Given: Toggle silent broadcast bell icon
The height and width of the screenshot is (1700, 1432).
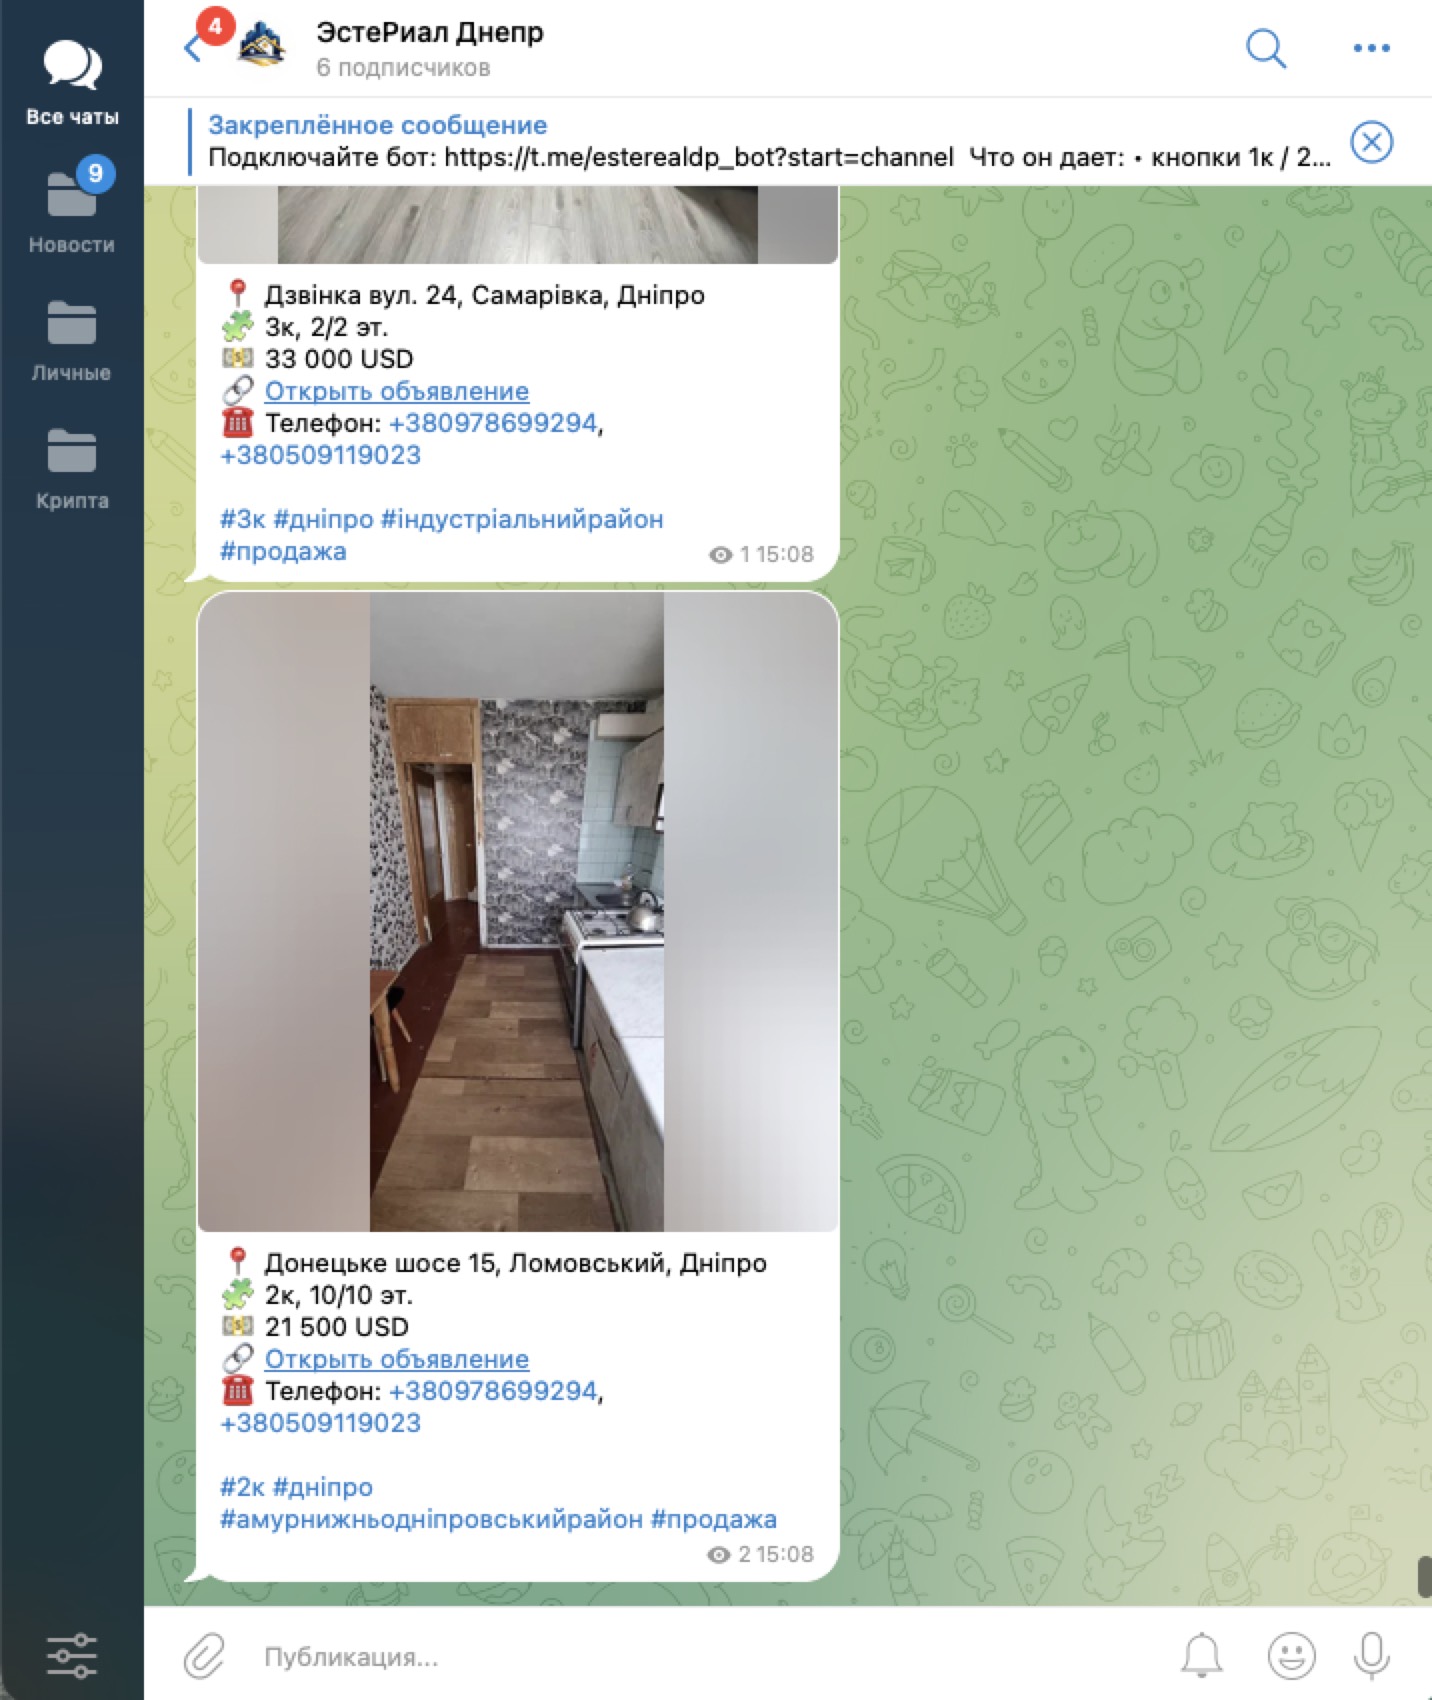Looking at the screenshot, I should point(1202,1656).
